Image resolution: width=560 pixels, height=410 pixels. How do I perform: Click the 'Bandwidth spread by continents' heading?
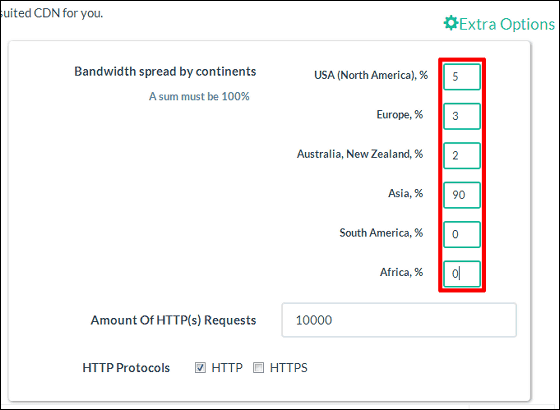point(165,72)
